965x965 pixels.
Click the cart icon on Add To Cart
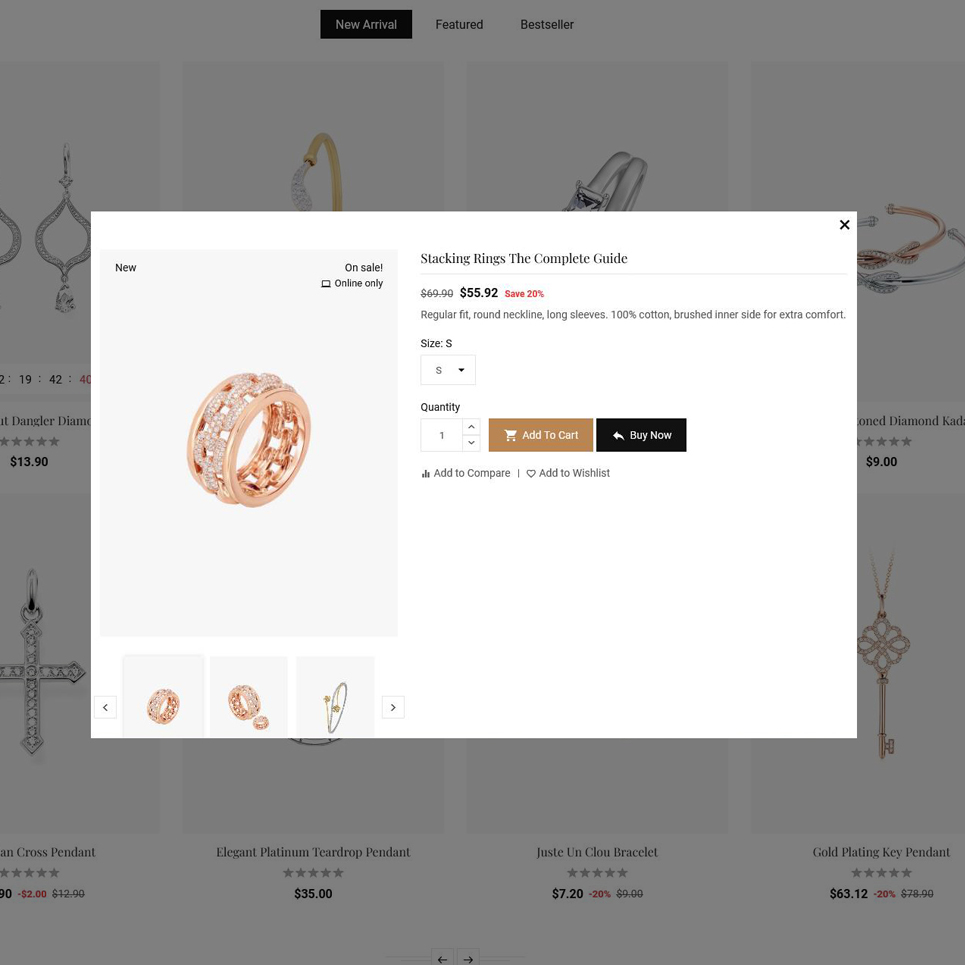point(510,435)
